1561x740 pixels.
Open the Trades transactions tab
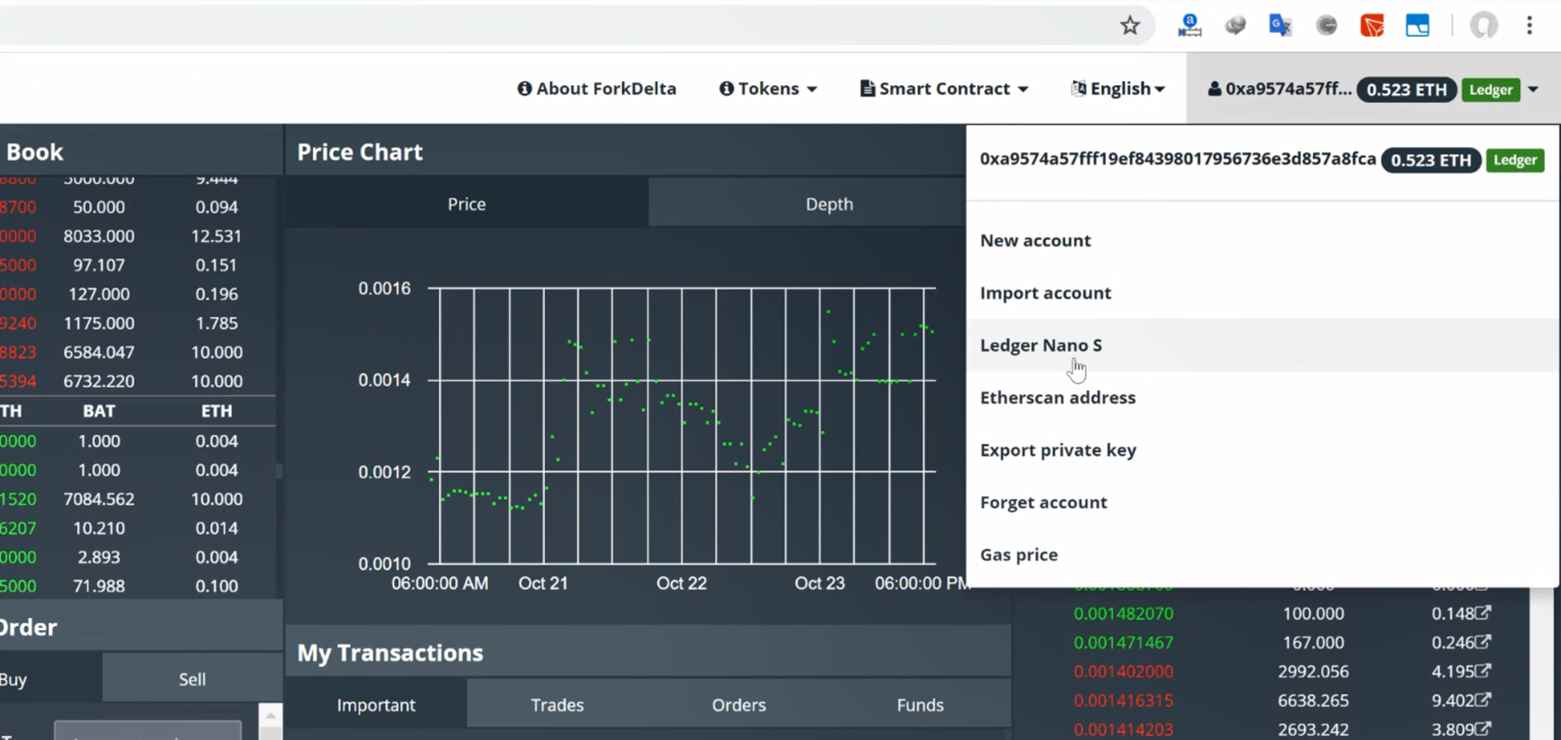click(557, 704)
